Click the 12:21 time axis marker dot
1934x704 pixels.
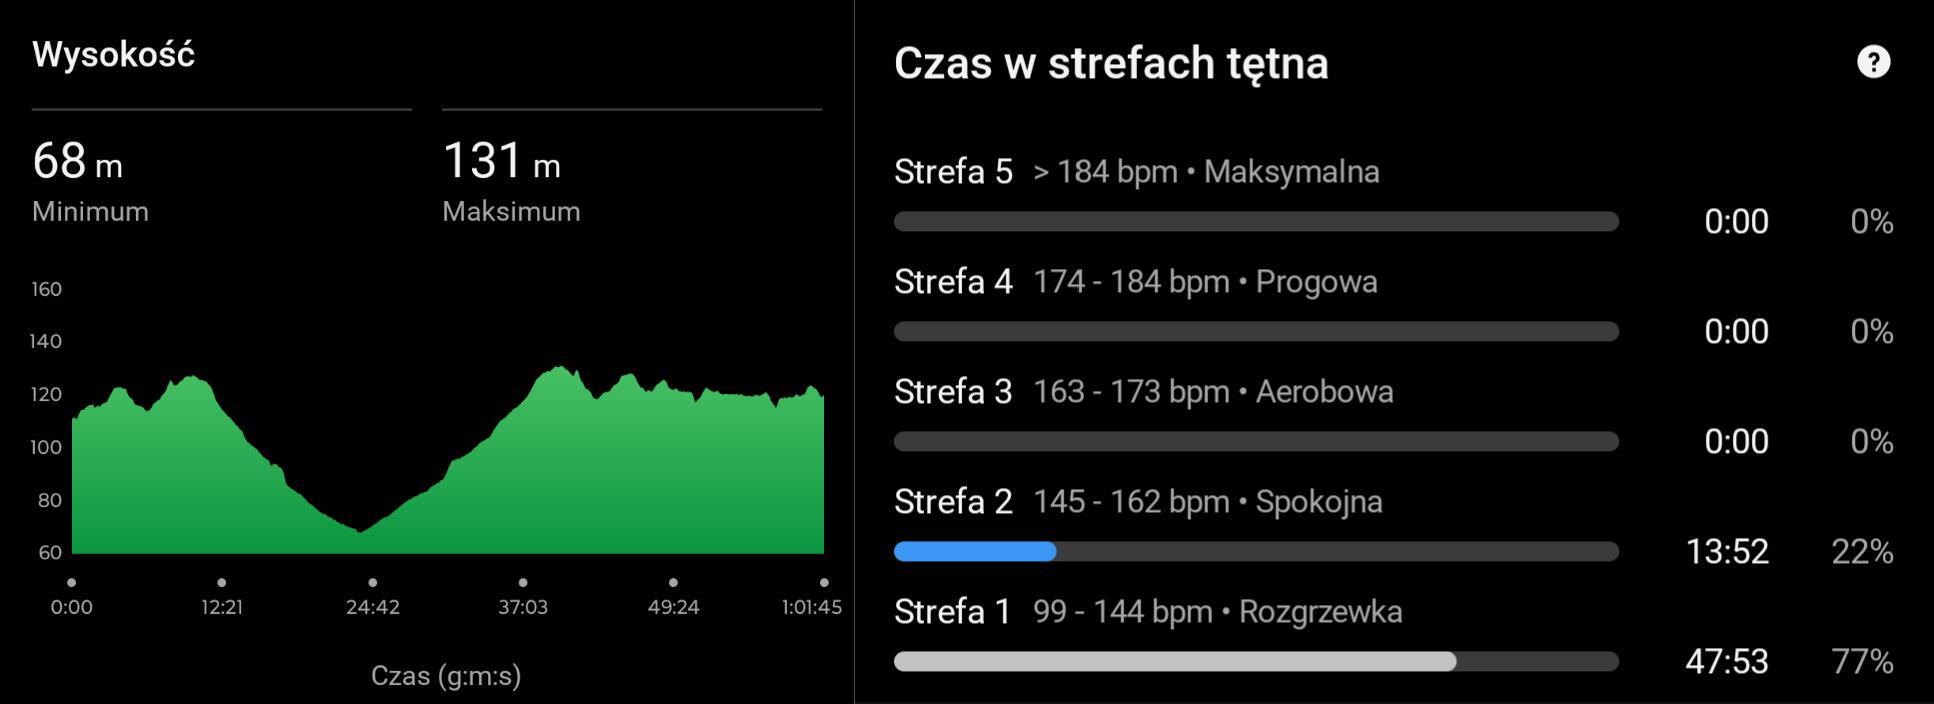click(221, 582)
